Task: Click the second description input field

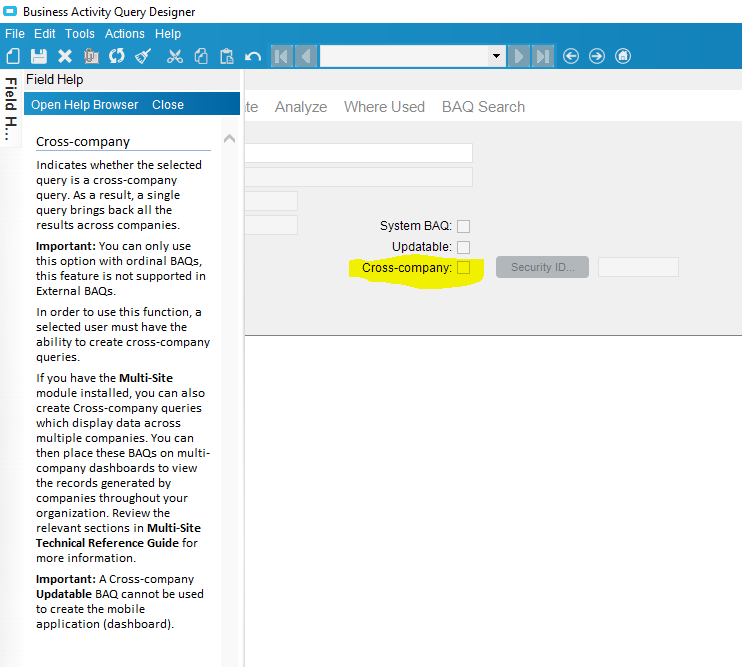Action: (358, 177)
